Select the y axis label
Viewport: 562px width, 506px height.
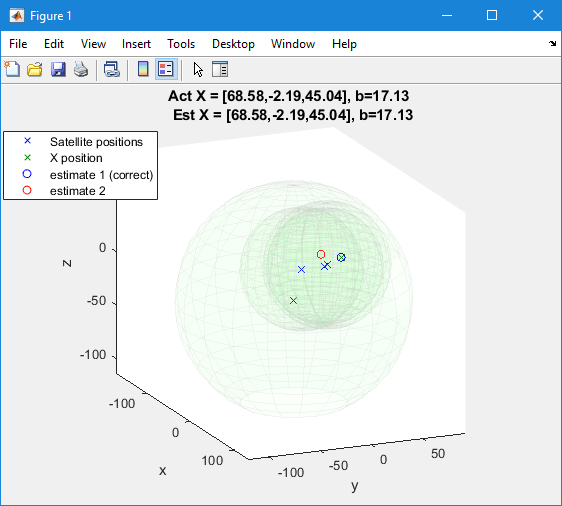354,486
